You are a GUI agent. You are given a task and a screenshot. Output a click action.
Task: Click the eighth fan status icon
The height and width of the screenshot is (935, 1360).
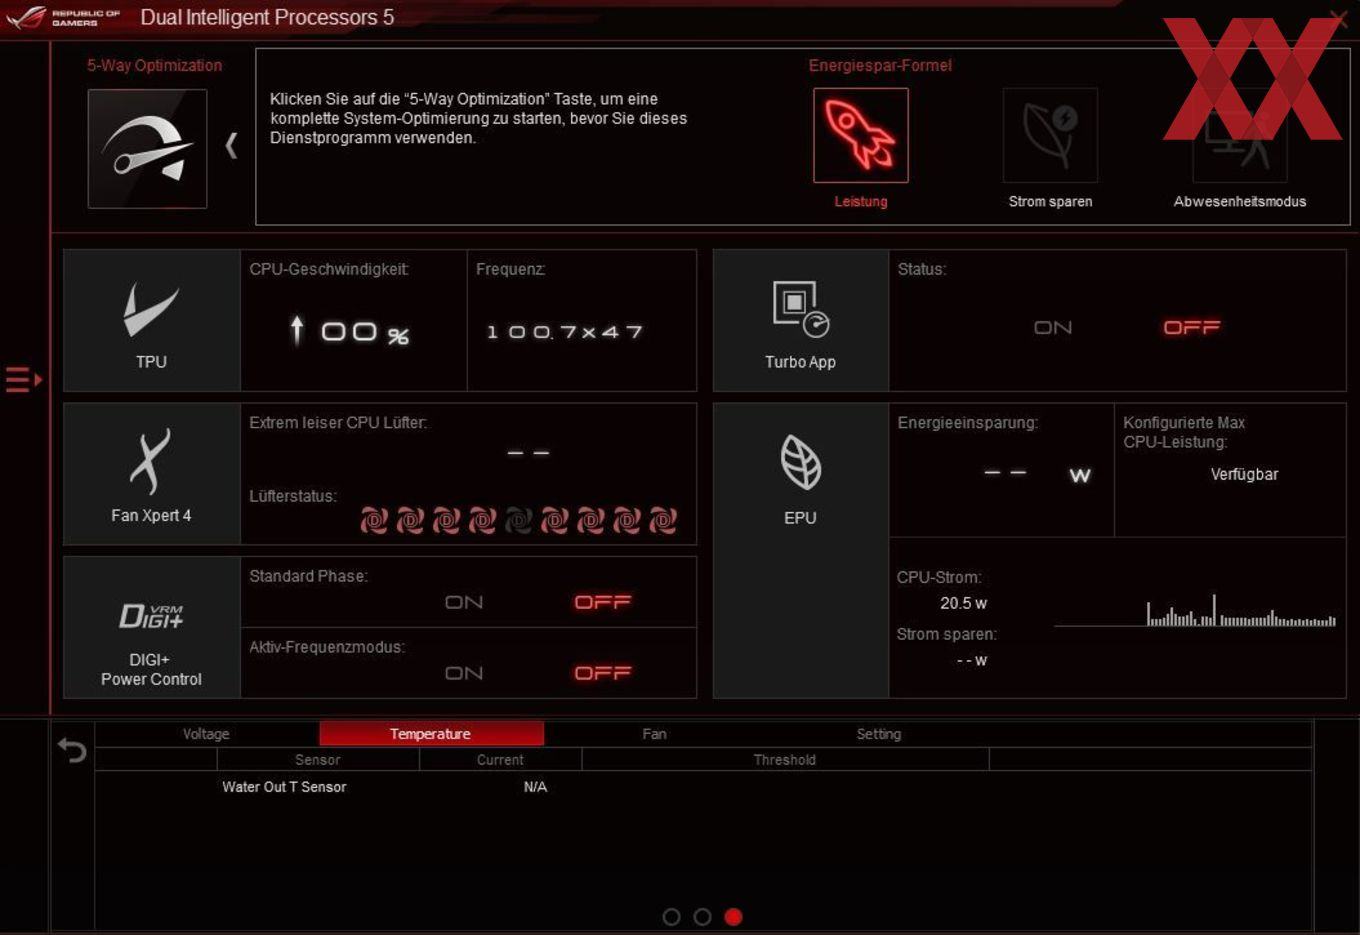pyautogui.click(x=626, y=520)
